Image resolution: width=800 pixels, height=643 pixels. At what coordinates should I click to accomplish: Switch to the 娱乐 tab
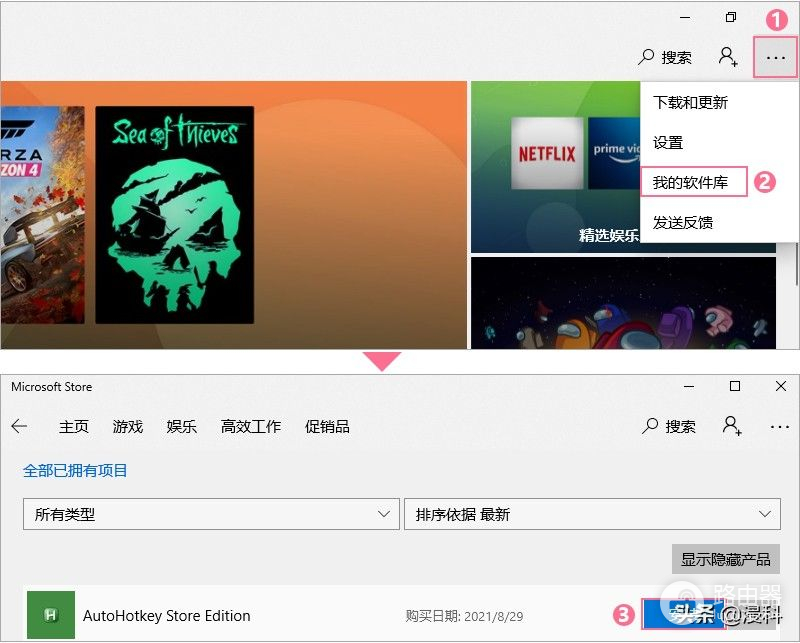tap(182, 427)
